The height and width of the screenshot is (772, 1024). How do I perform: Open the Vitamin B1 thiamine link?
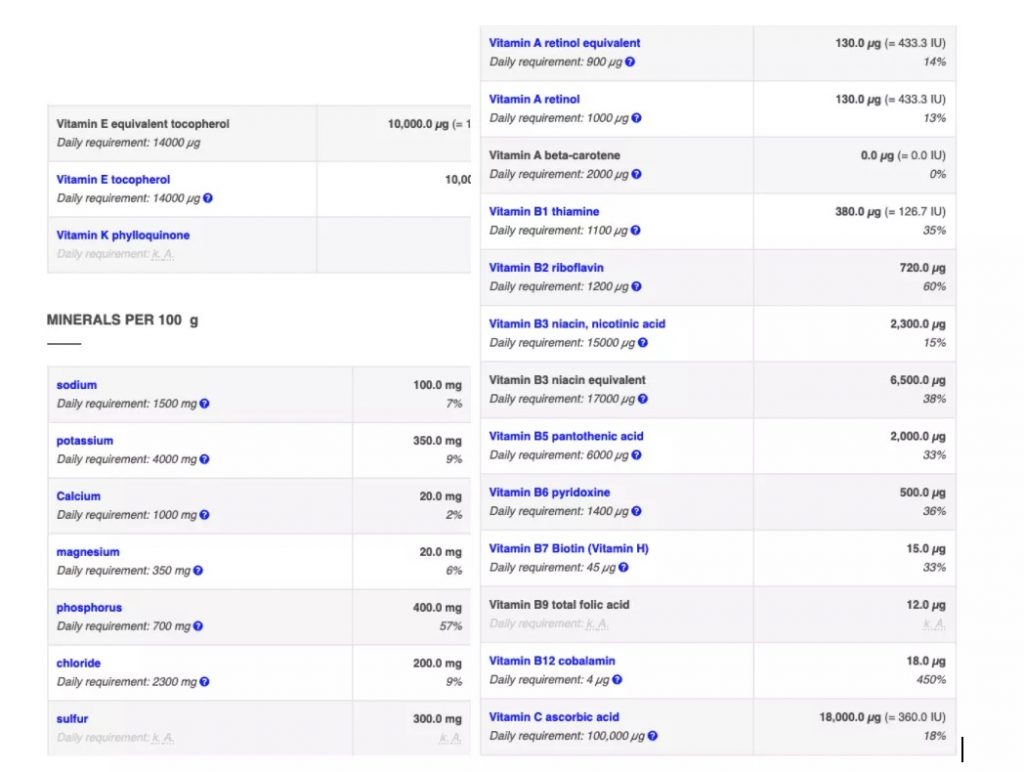(544, 211)
